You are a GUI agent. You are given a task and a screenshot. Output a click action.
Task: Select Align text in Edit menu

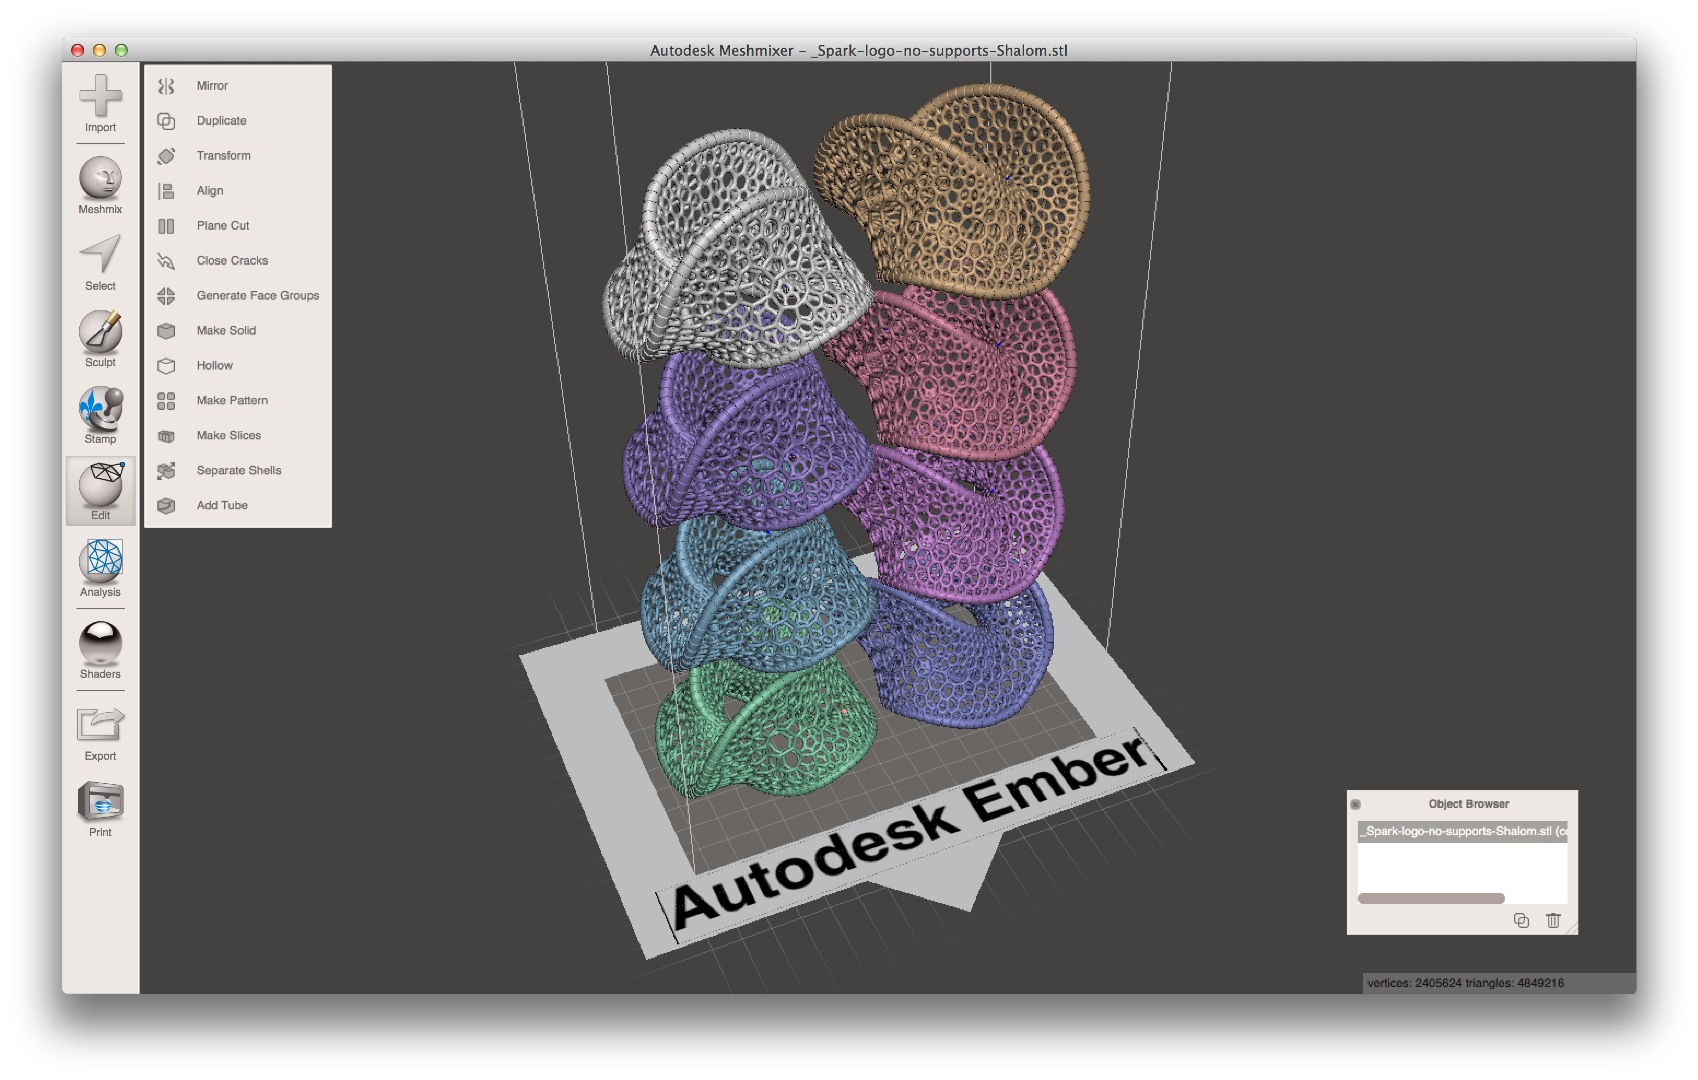coord(210,191)
